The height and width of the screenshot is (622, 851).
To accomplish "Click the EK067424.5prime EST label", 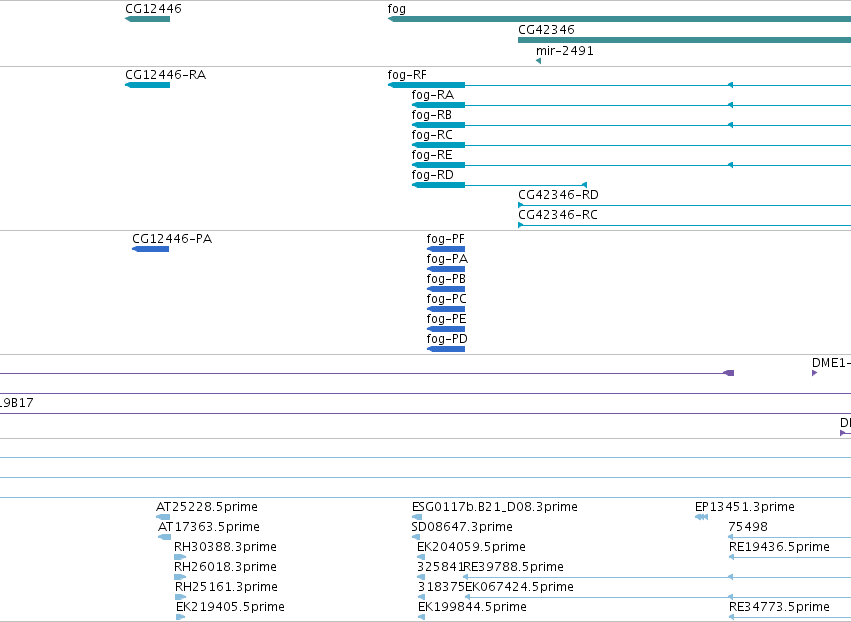I will point(519,587).
